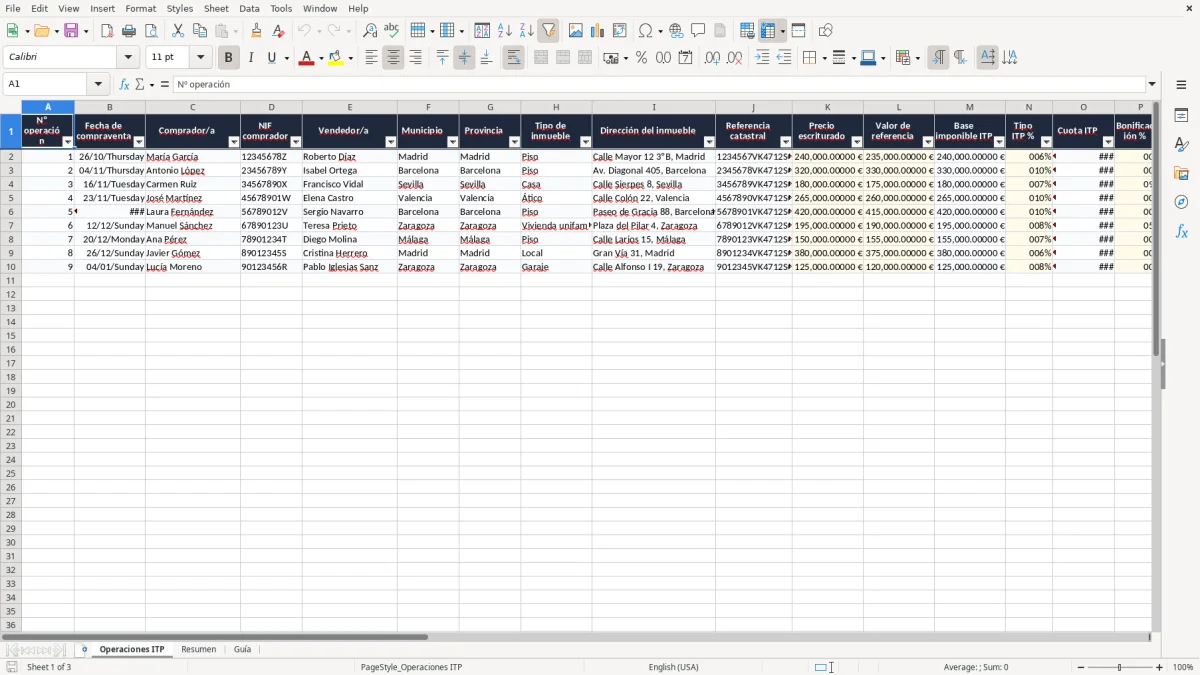Screen dimensions: 1200x675
Task: Click the Format as Percent icon
Action: click(642, 58)
